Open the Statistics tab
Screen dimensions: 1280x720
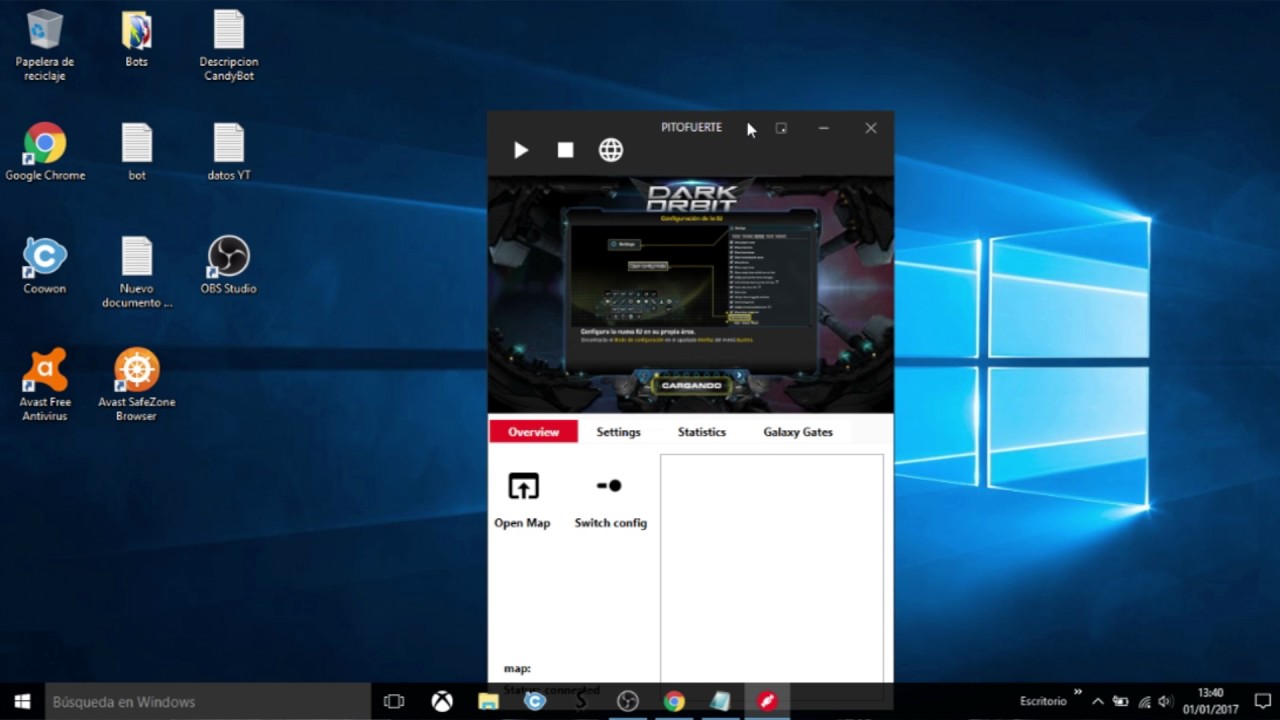click(702, 432)
